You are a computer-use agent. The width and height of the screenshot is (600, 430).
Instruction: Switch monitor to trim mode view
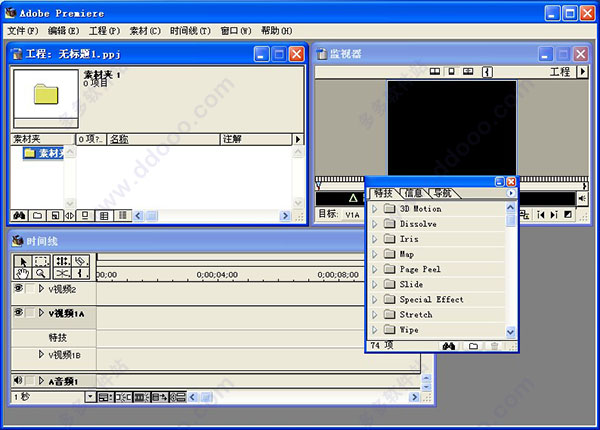click(468, 72)
